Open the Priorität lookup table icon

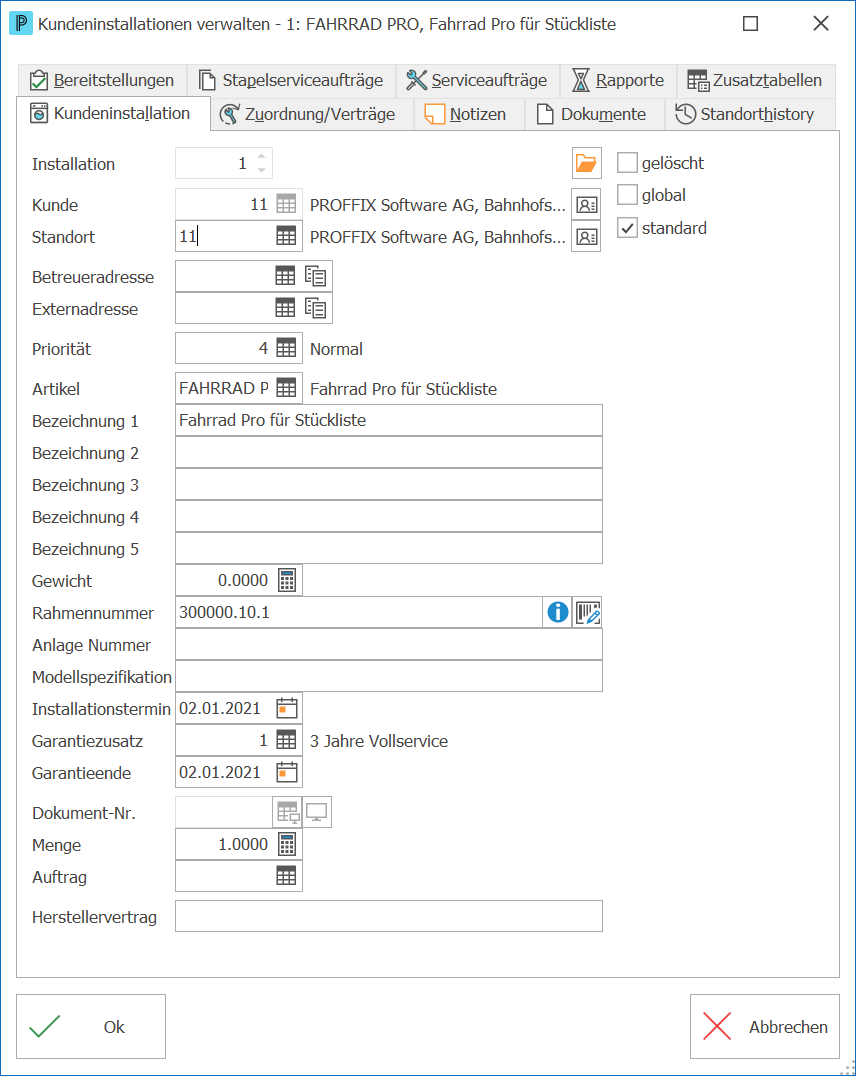[286, 349]
